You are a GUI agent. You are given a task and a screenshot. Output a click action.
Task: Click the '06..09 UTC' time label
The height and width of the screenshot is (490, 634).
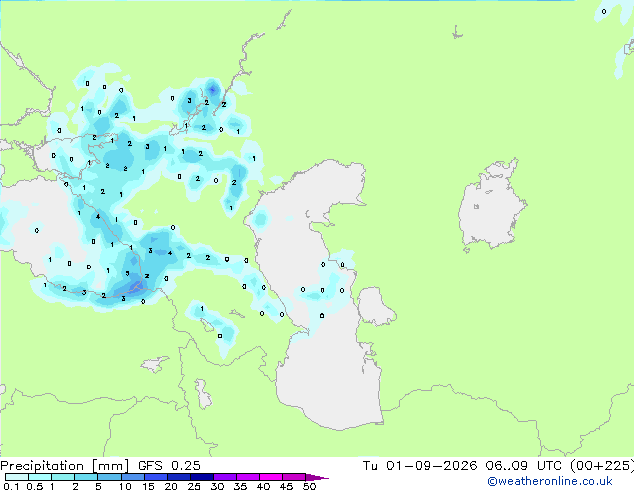coord(524,466)
